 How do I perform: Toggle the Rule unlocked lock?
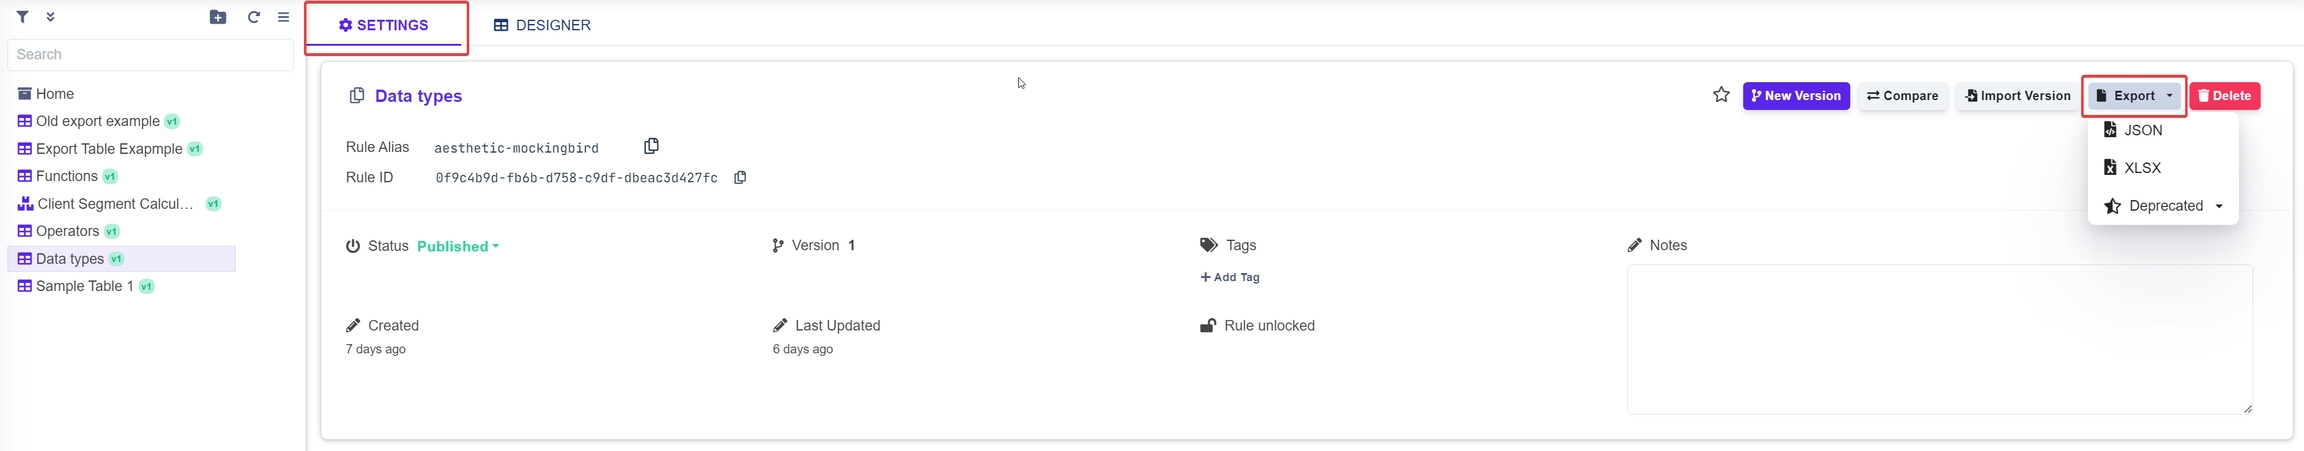(1208, 326)
